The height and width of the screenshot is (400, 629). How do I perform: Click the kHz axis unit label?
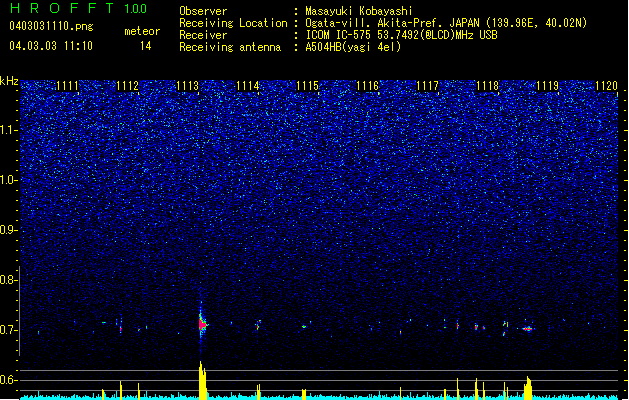pos(9,81)
